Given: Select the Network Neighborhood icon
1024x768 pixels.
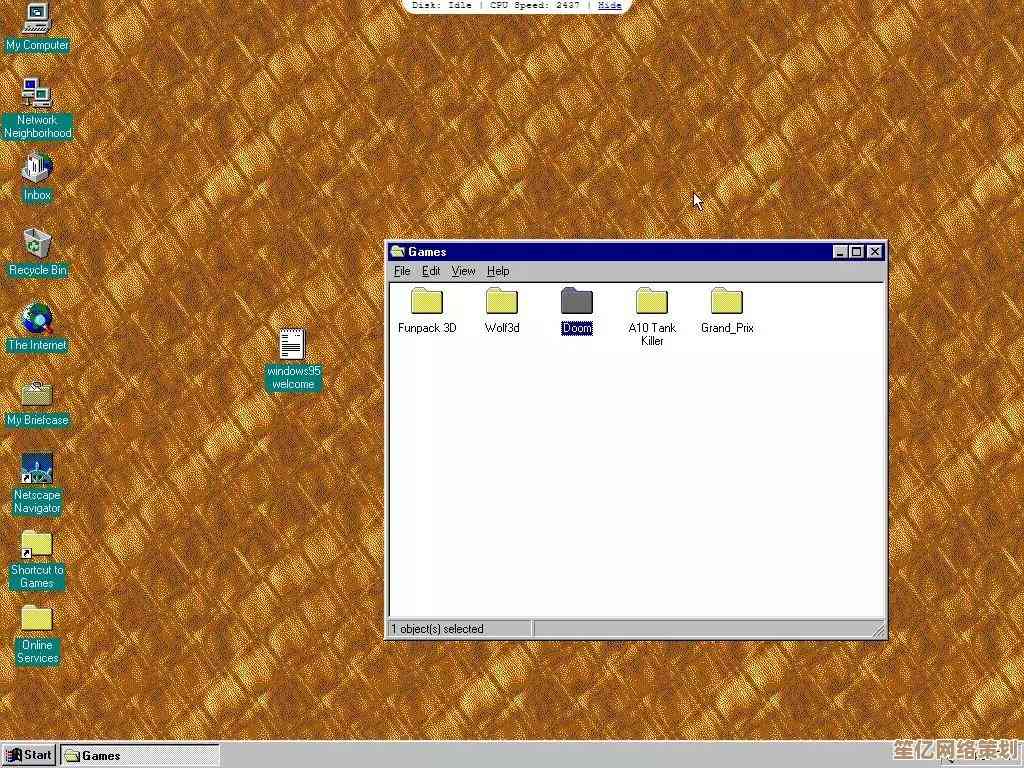Looking at the screenshot, I should (x=37, y=94).
